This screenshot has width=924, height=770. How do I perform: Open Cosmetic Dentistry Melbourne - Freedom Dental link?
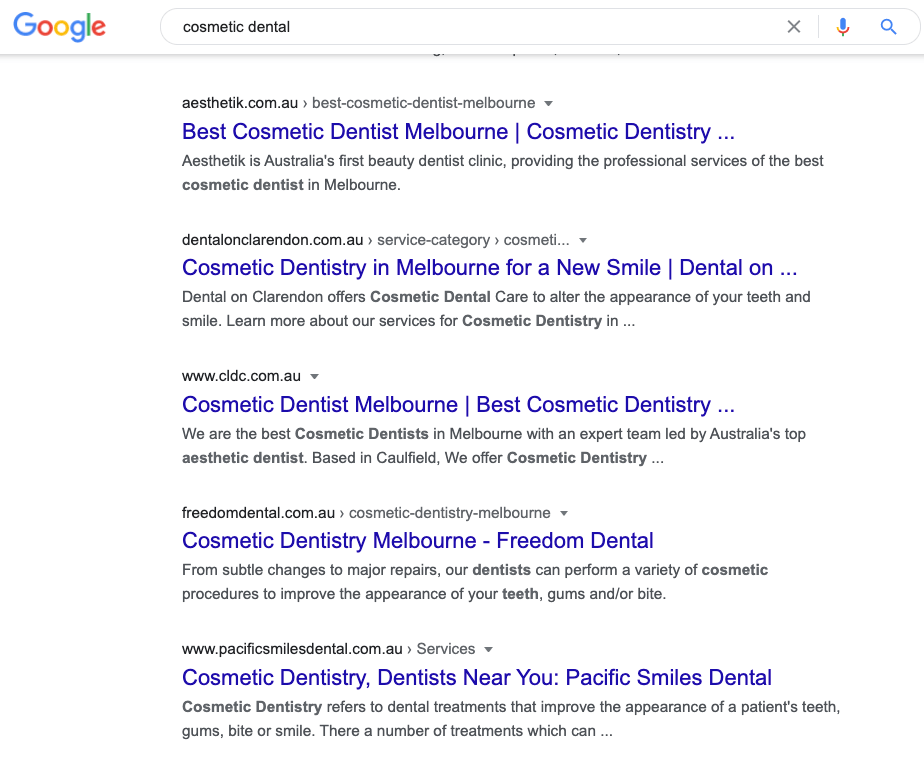(x=418, y=540)
